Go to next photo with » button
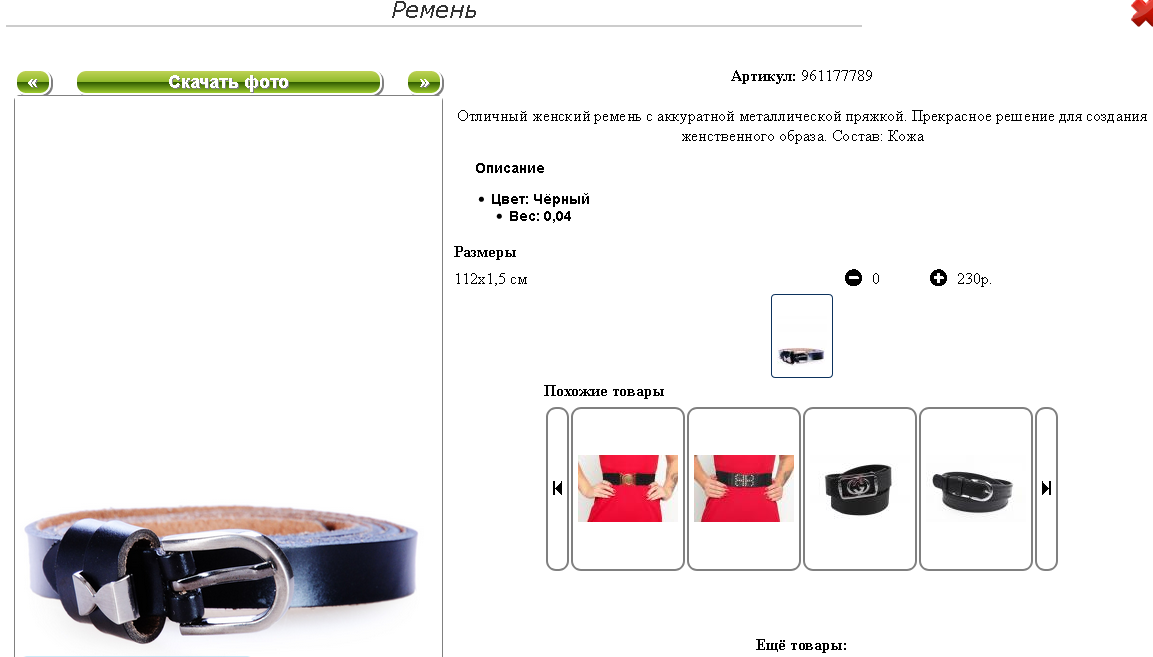 [424, 82]
